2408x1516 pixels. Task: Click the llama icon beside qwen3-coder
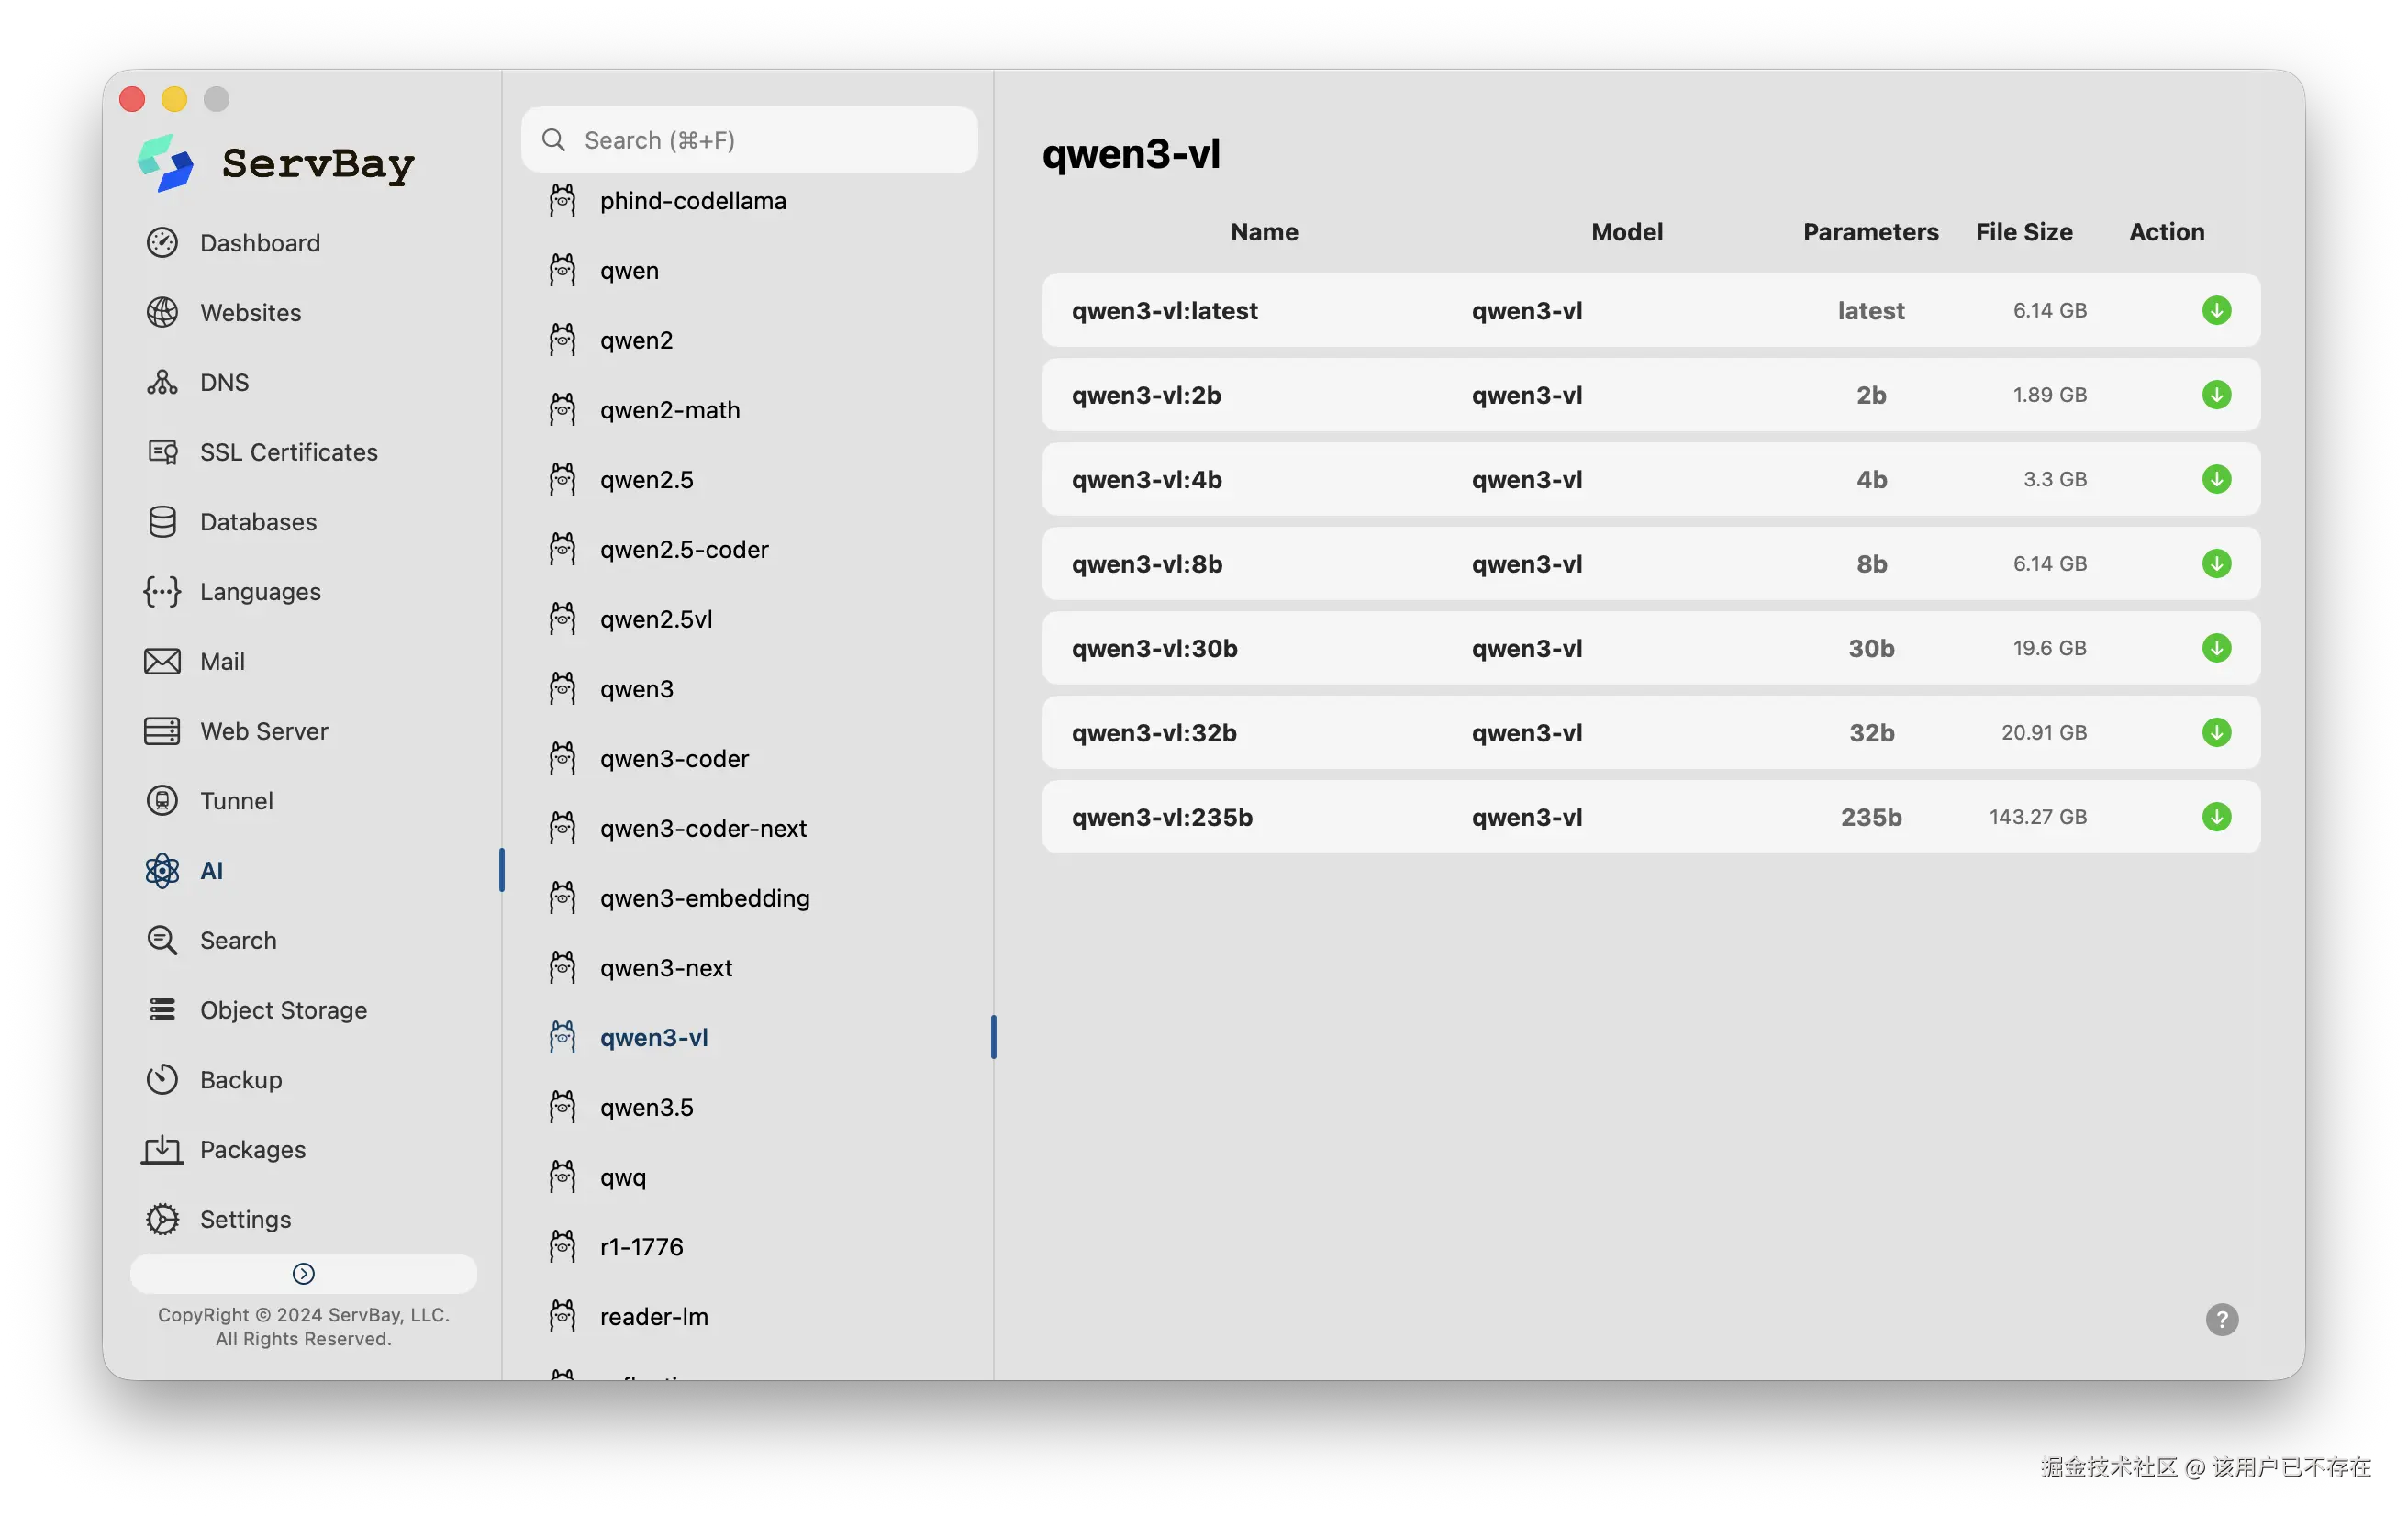562,758
